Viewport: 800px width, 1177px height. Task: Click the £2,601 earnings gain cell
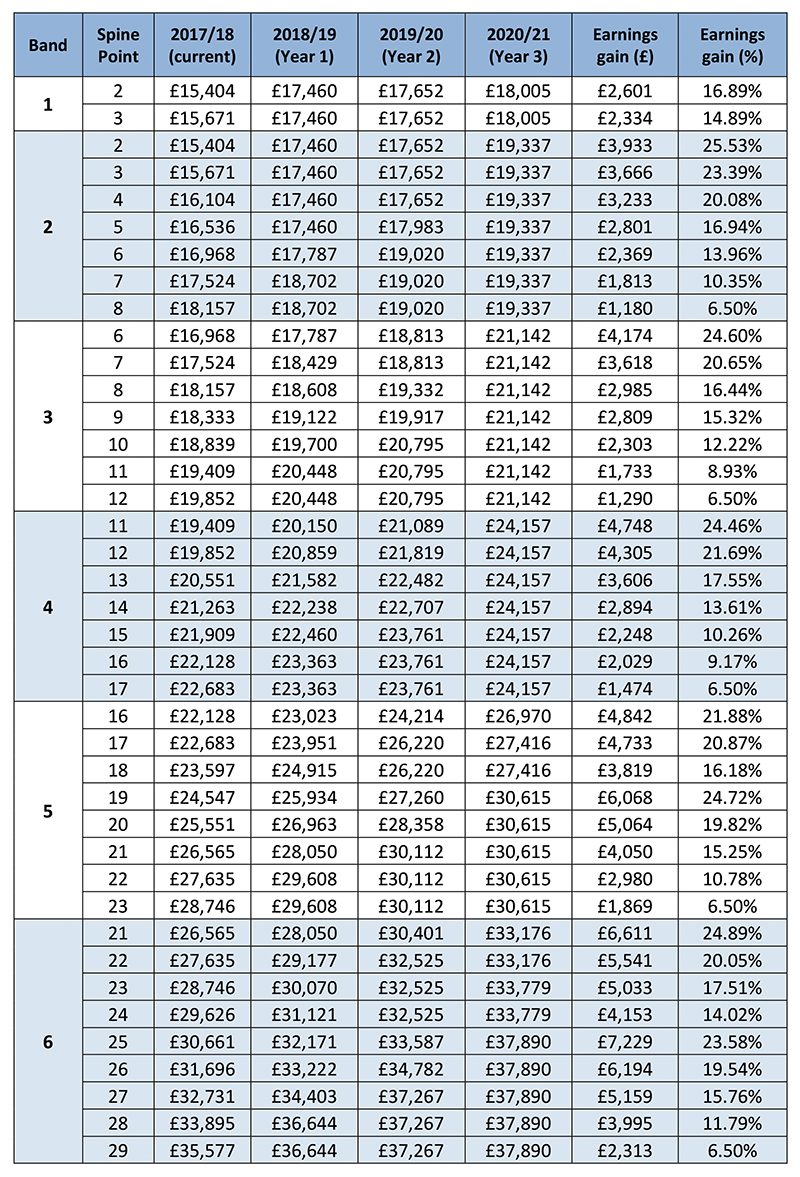coord(625,92)
